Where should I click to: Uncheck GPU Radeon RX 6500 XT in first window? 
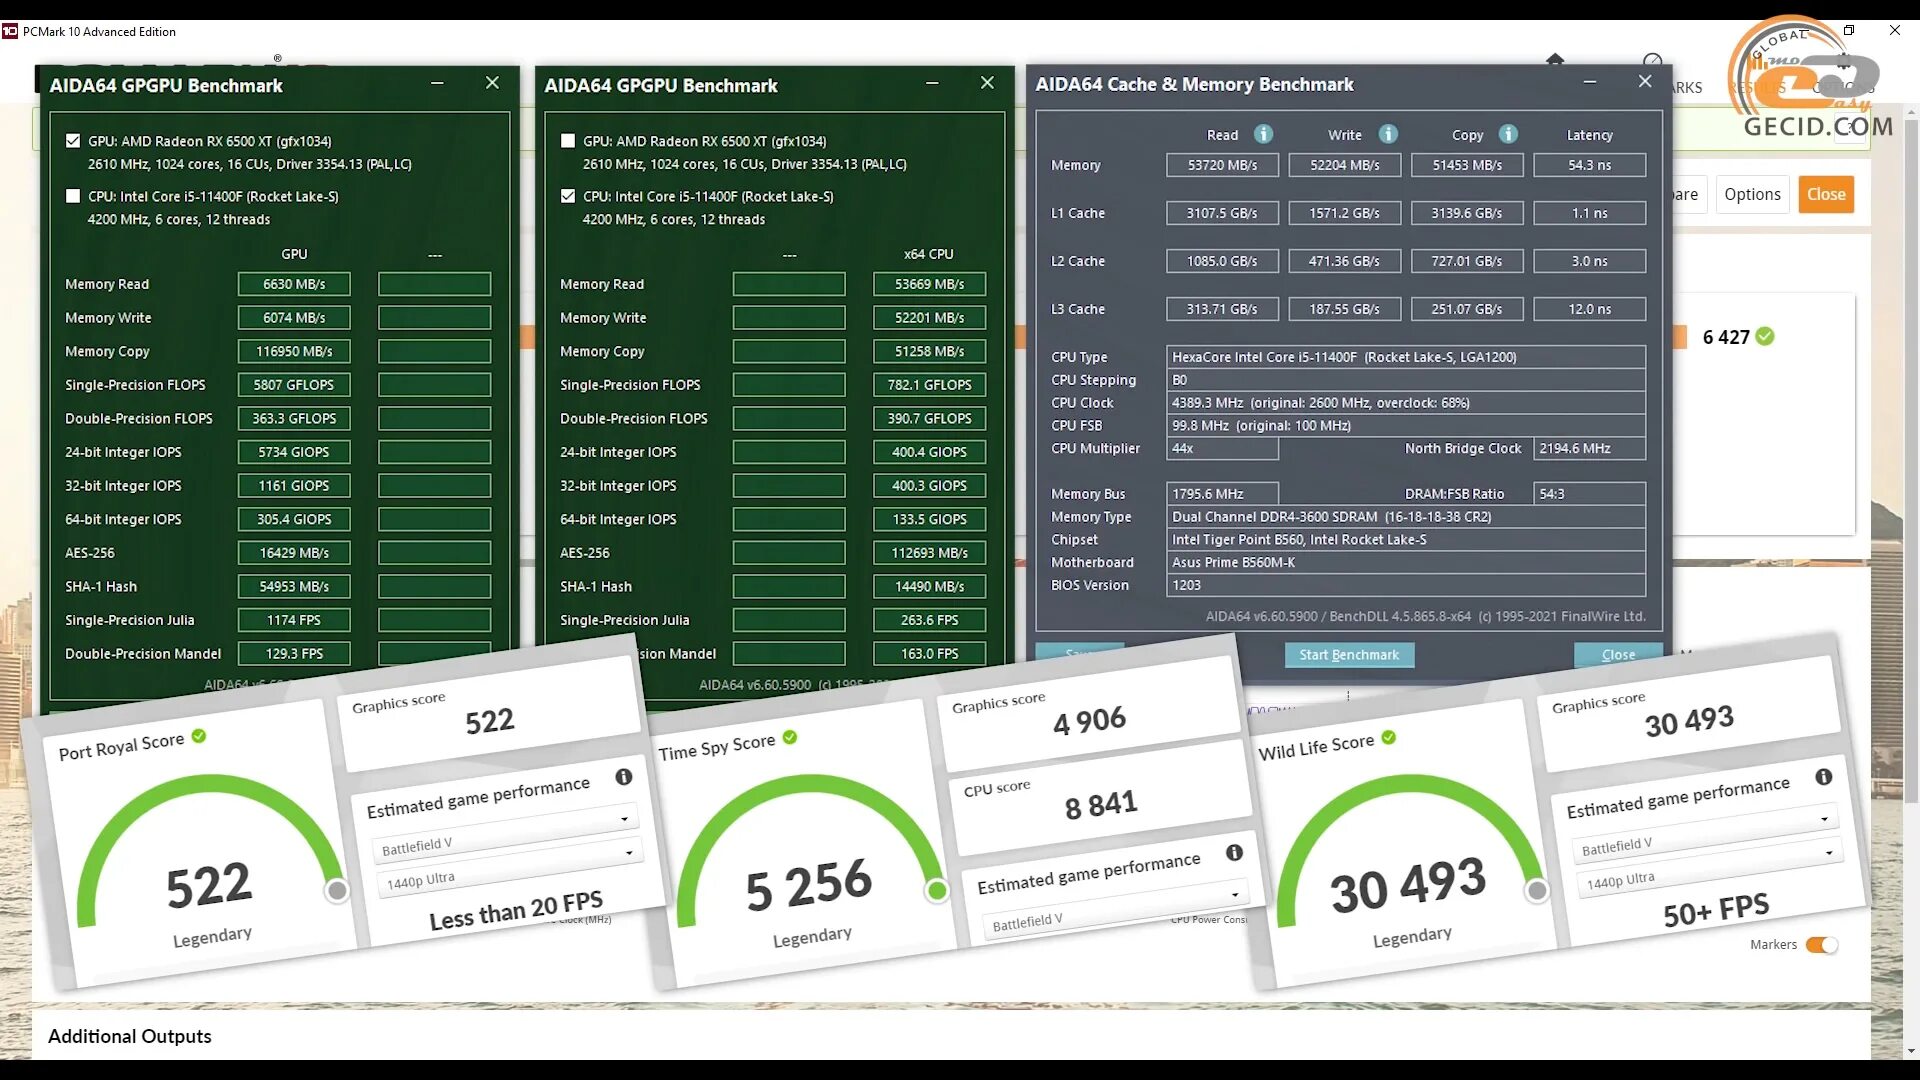click(x=73, y=141)
